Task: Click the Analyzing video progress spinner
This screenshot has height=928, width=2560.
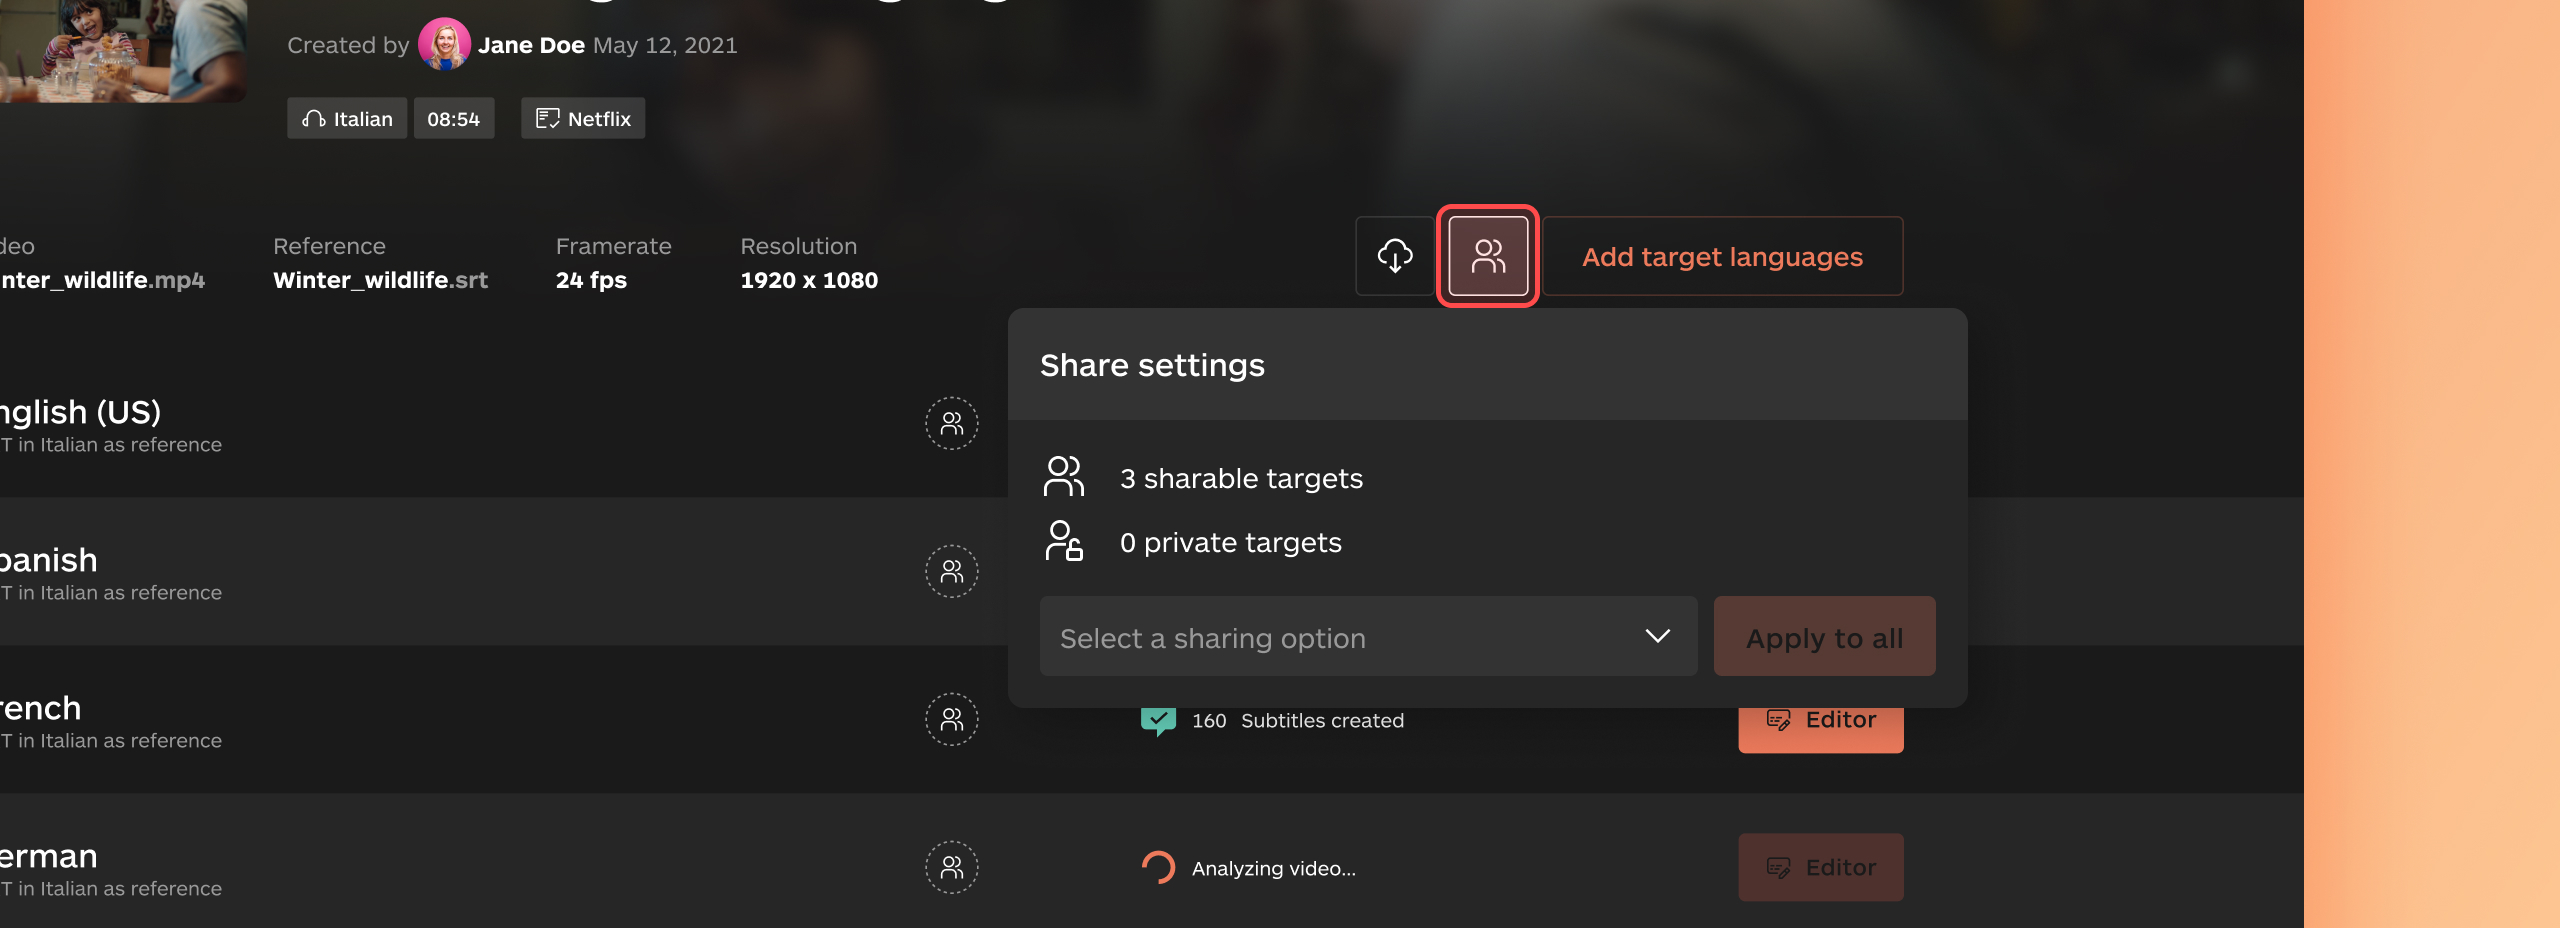Action: click(x=1159, y=867)
